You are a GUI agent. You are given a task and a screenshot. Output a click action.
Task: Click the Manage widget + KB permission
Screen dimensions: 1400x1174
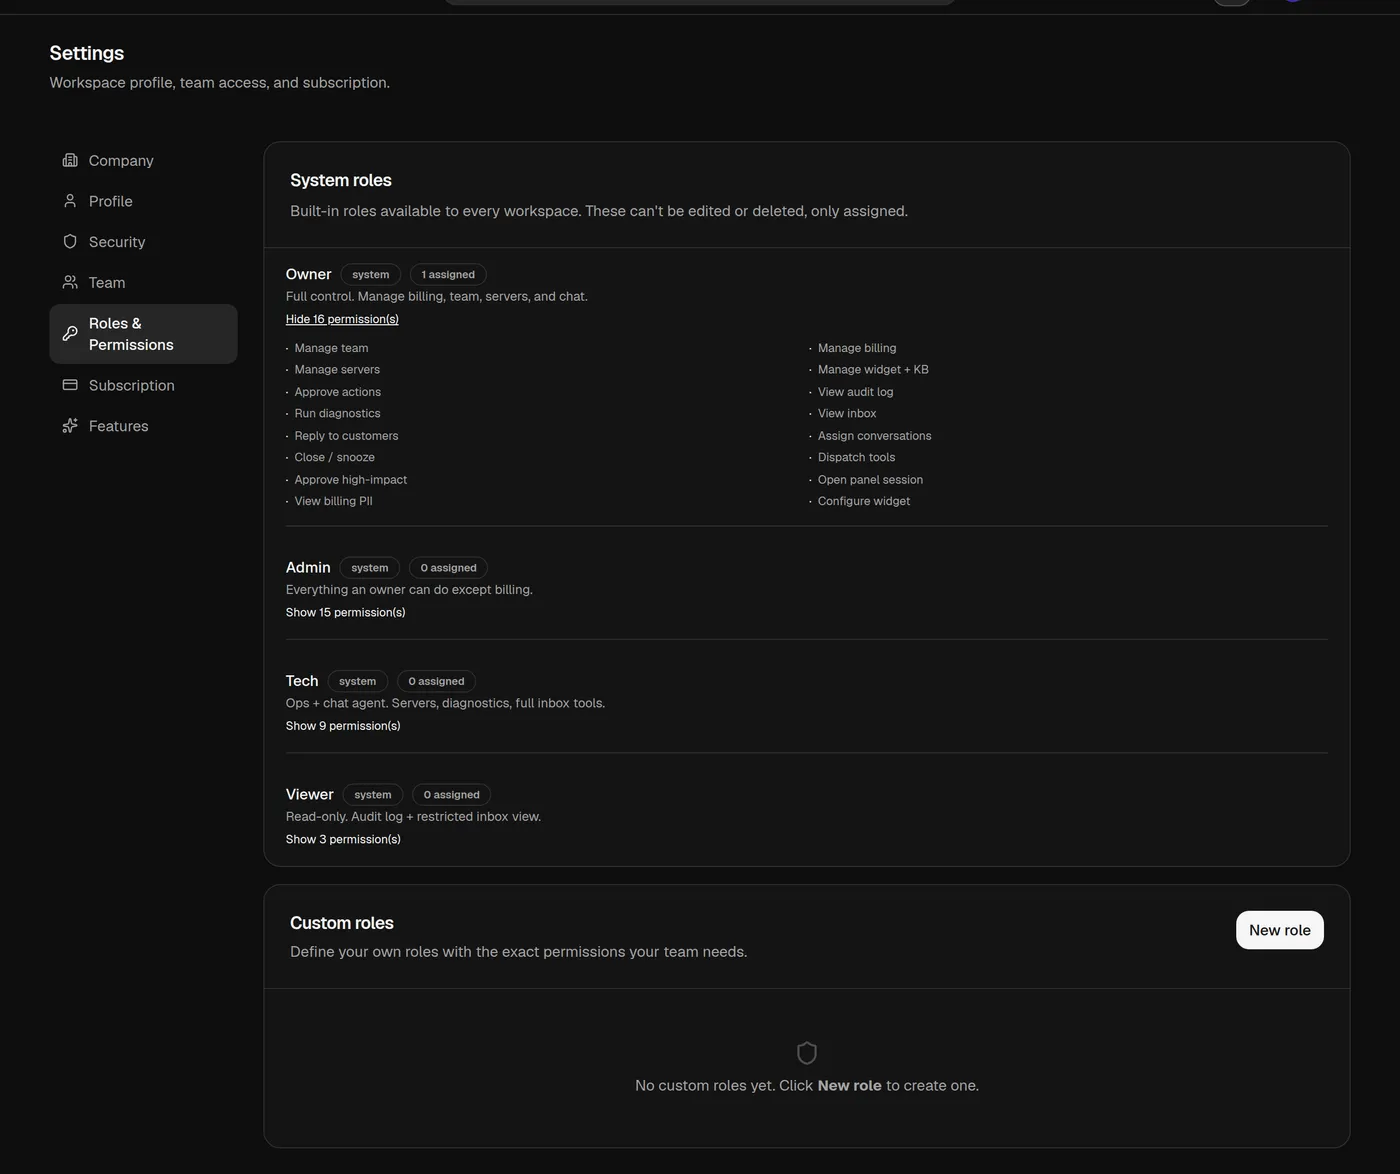(x=873, y=370)
